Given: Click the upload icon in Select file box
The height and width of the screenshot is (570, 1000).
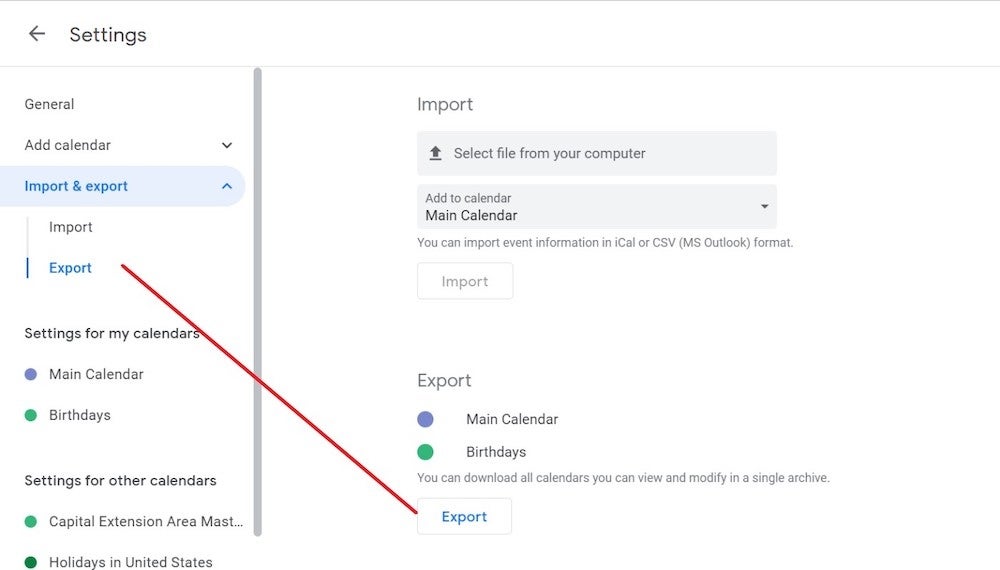Looking at the screenshot, I should pyautogui.click(x=436, y=153).
